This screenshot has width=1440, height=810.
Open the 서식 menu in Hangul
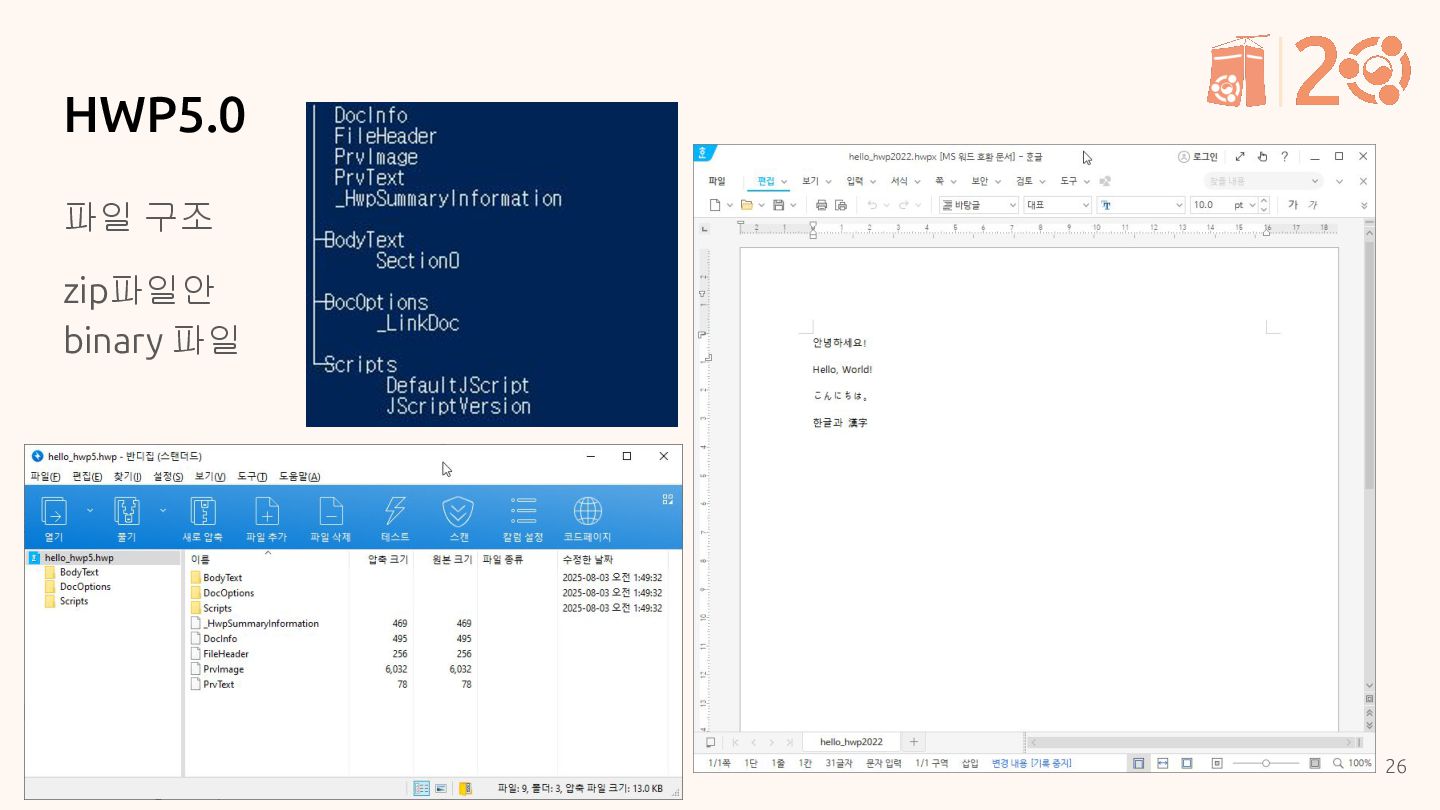(x=899, y=181)
